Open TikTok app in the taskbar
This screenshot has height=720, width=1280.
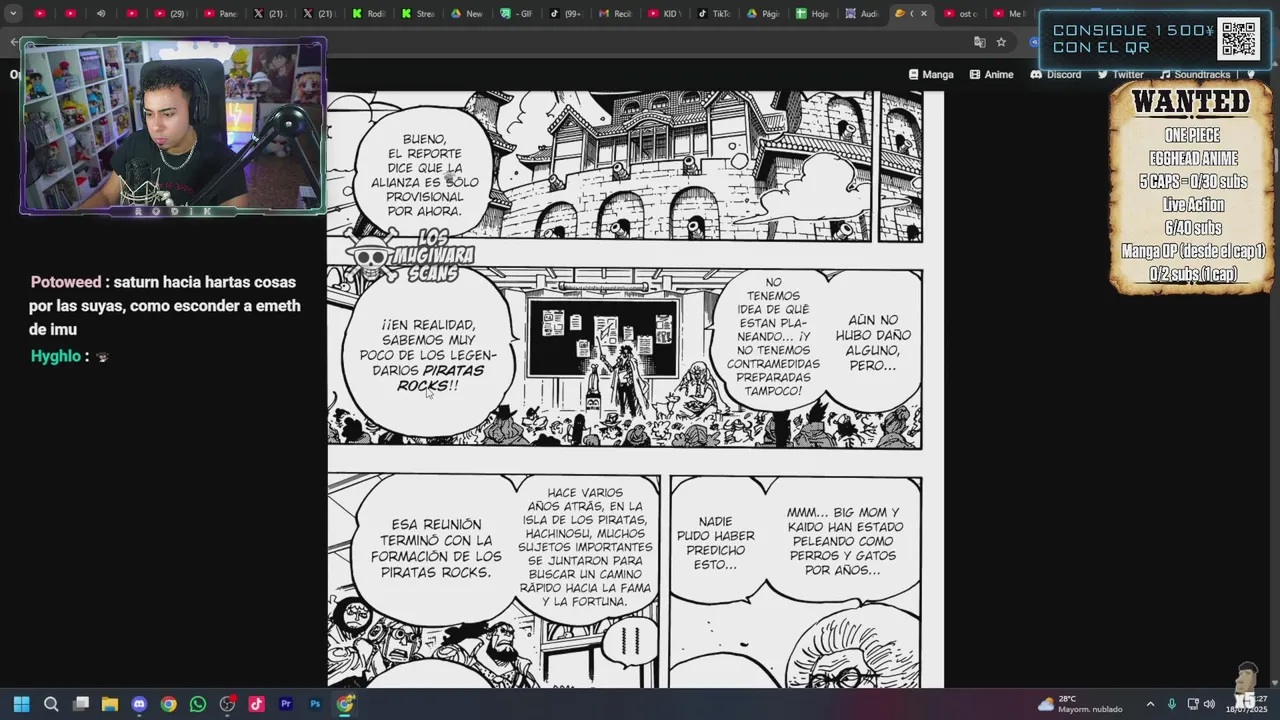[257, 704]
